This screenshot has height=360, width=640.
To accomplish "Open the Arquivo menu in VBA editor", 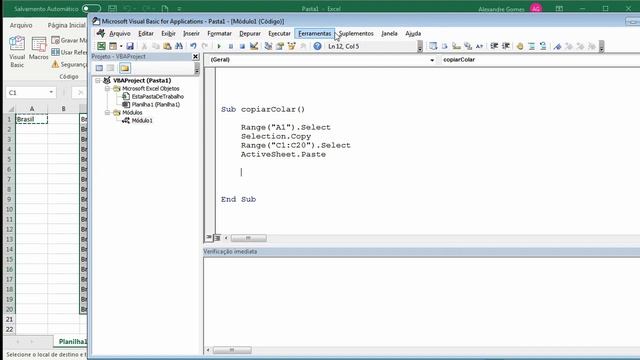I will pyautogui.click(x=120, y=33).
